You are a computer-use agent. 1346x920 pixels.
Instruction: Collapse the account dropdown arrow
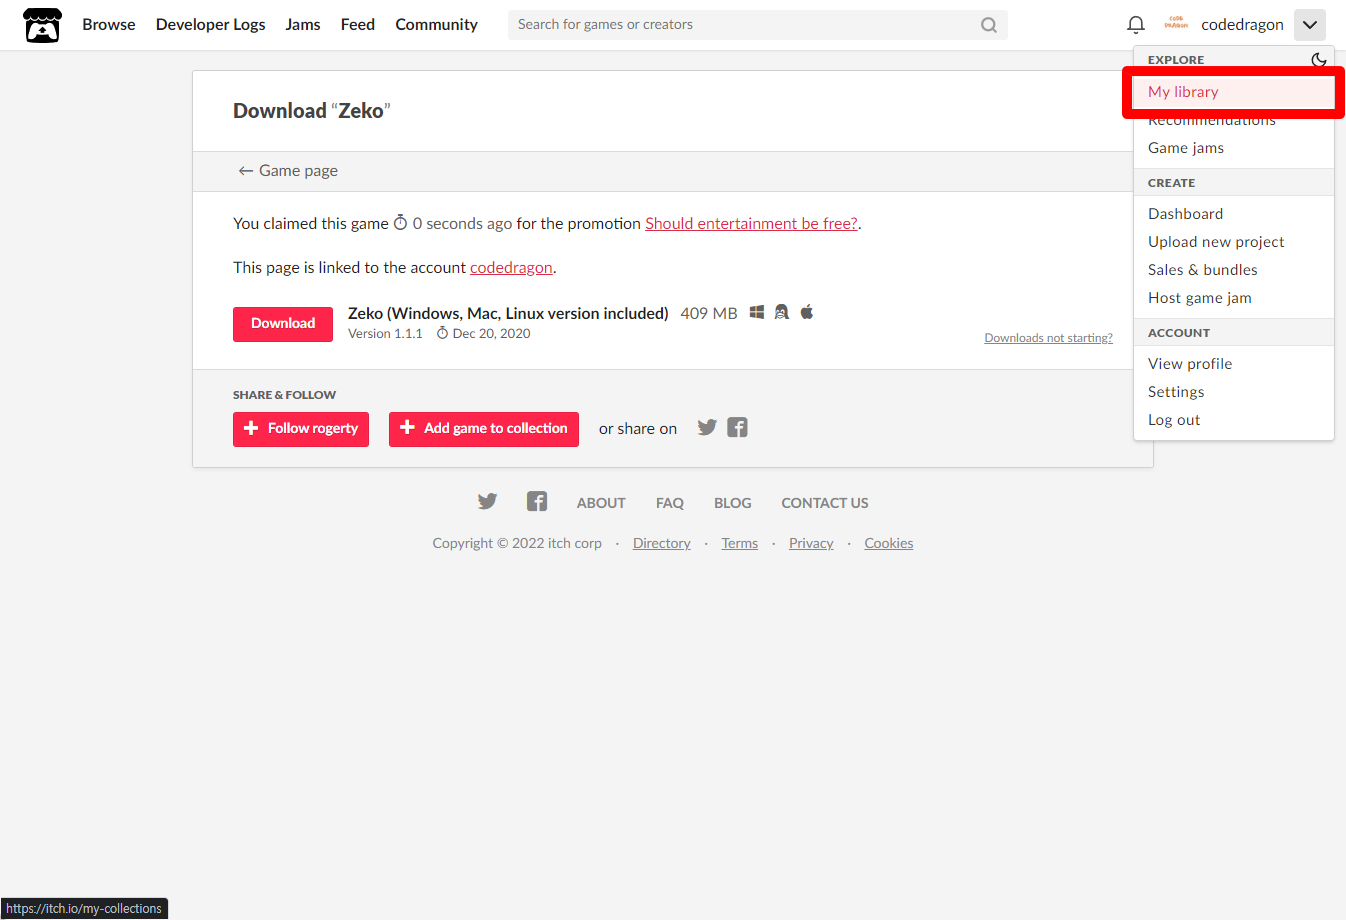(1309, 25)
